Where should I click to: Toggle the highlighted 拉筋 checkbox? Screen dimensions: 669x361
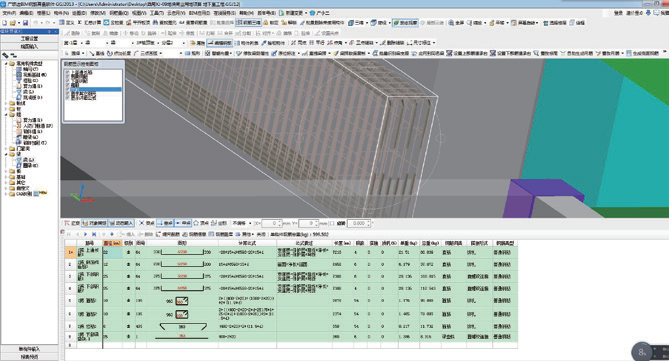(x=67, y=90)
